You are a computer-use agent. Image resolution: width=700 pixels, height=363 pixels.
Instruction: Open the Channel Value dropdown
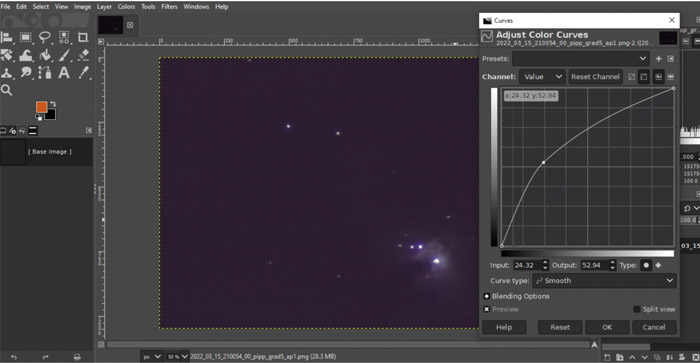542,77
